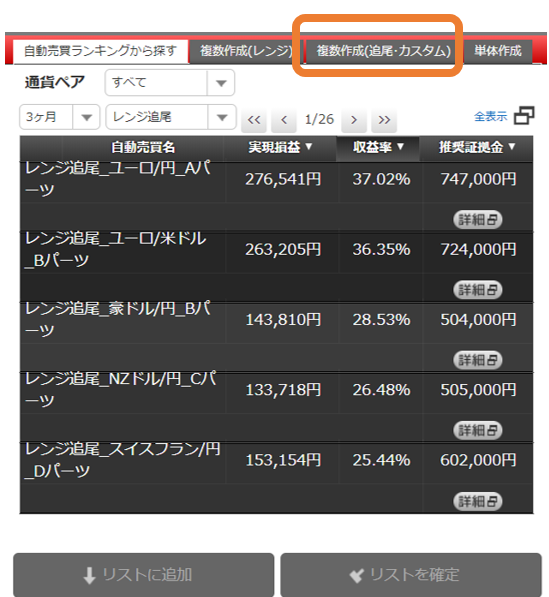Click the 504,000円 margin cell

click(x=479, y=320)
